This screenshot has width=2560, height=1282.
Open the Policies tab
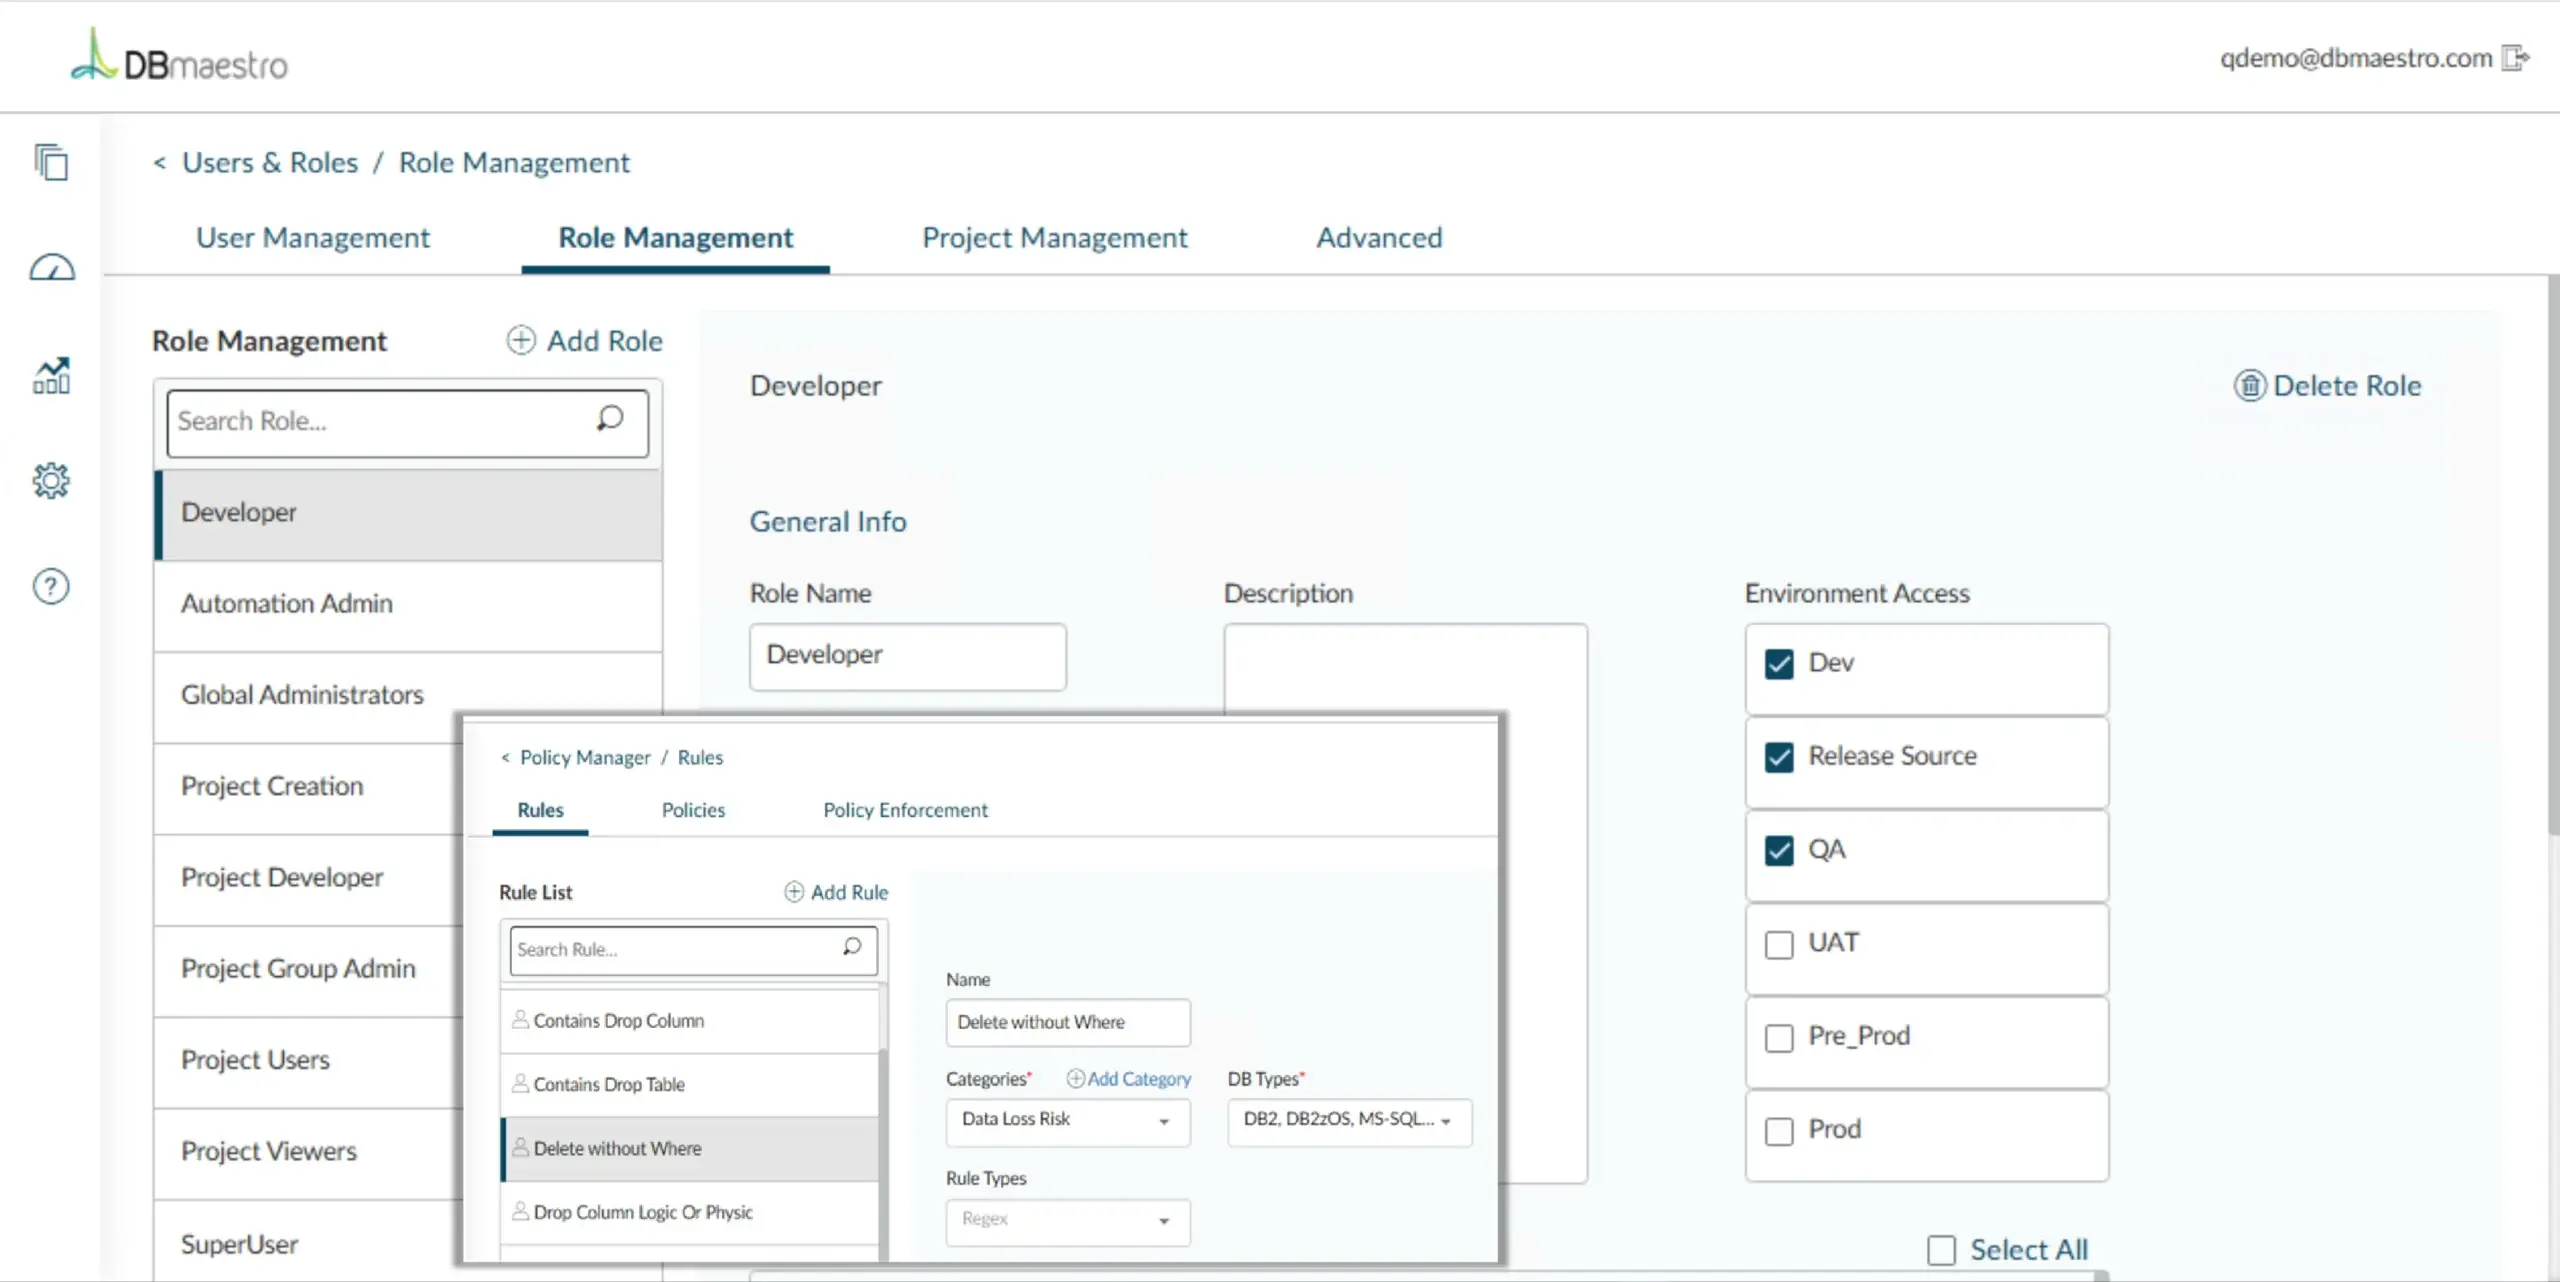693,810
